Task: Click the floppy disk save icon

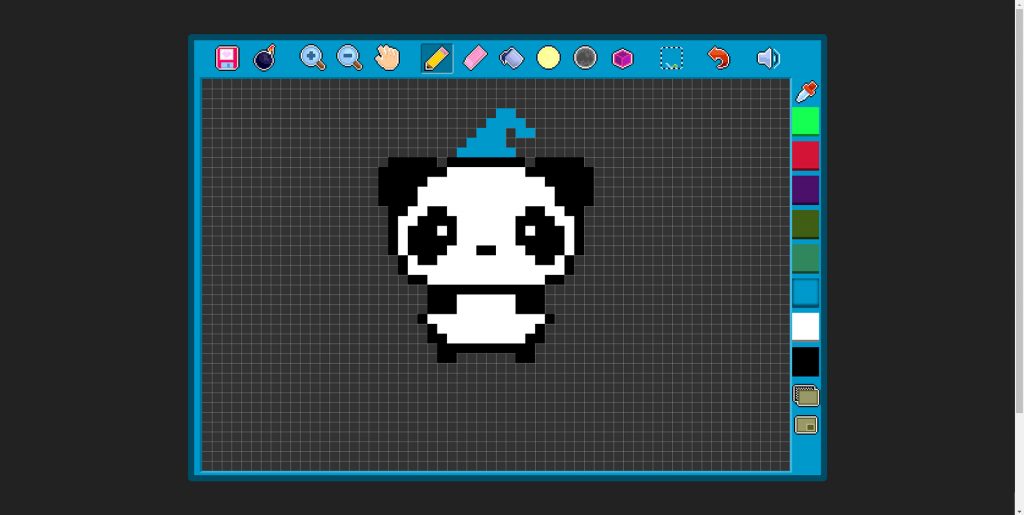Action: 227,58
